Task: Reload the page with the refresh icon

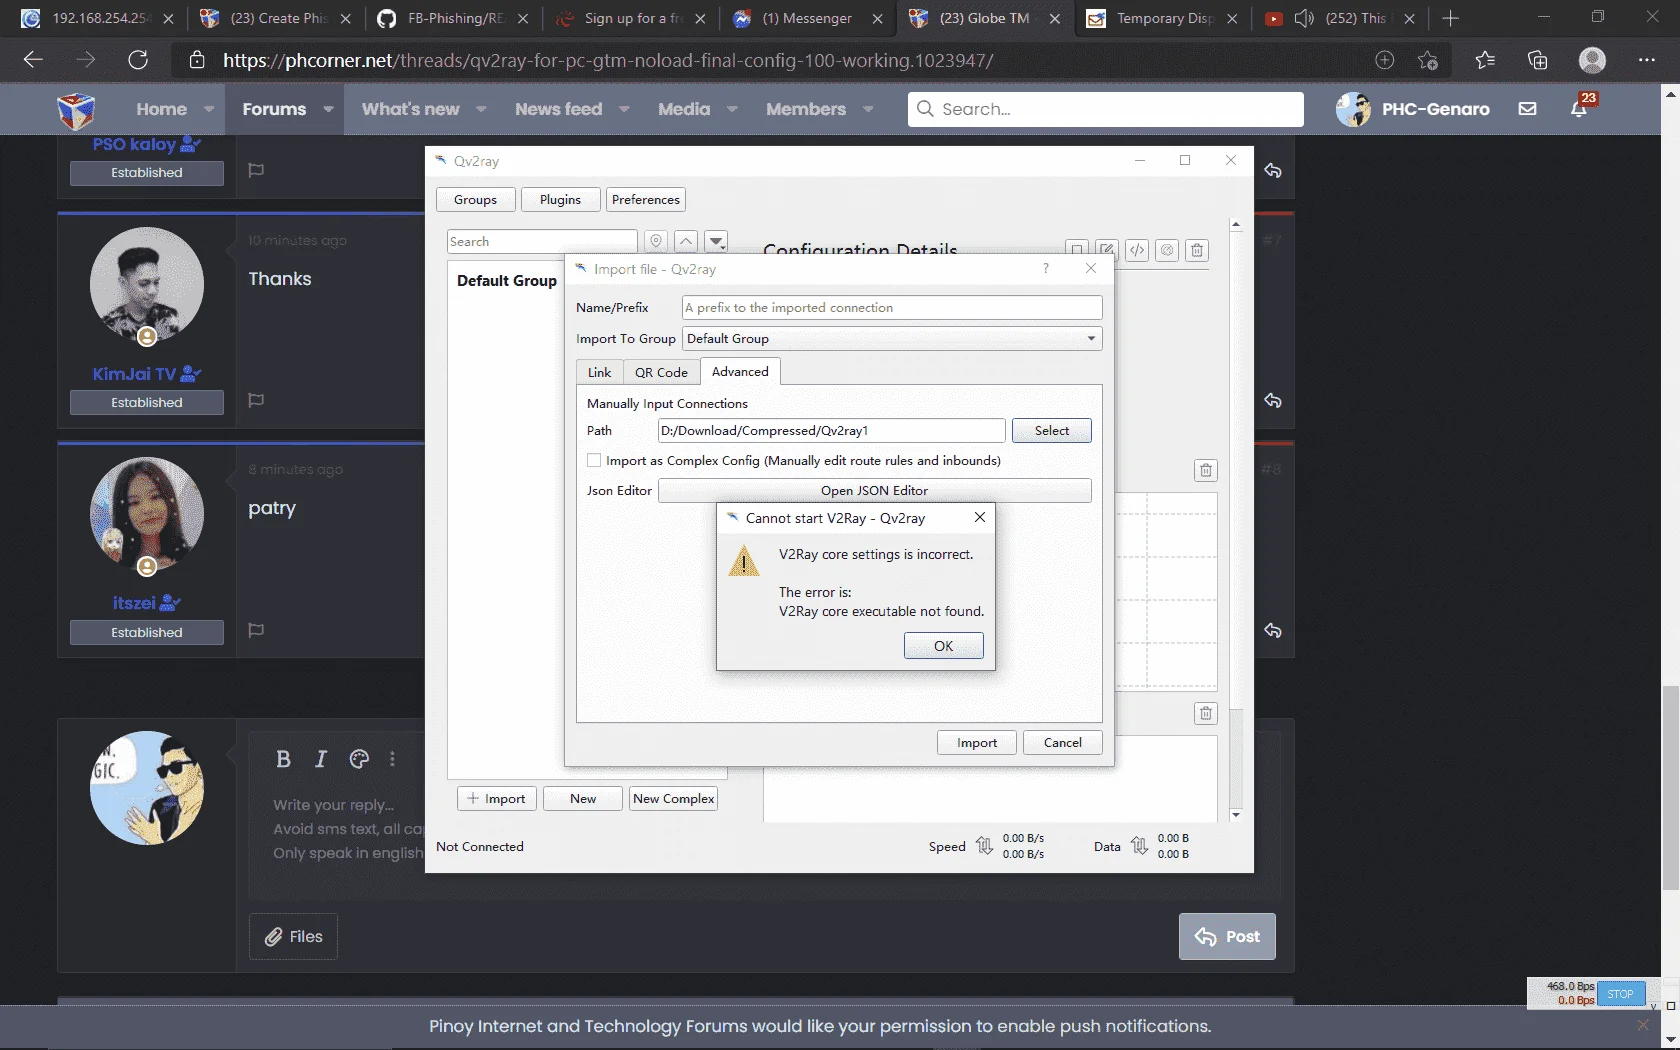Action: [138, 60]
